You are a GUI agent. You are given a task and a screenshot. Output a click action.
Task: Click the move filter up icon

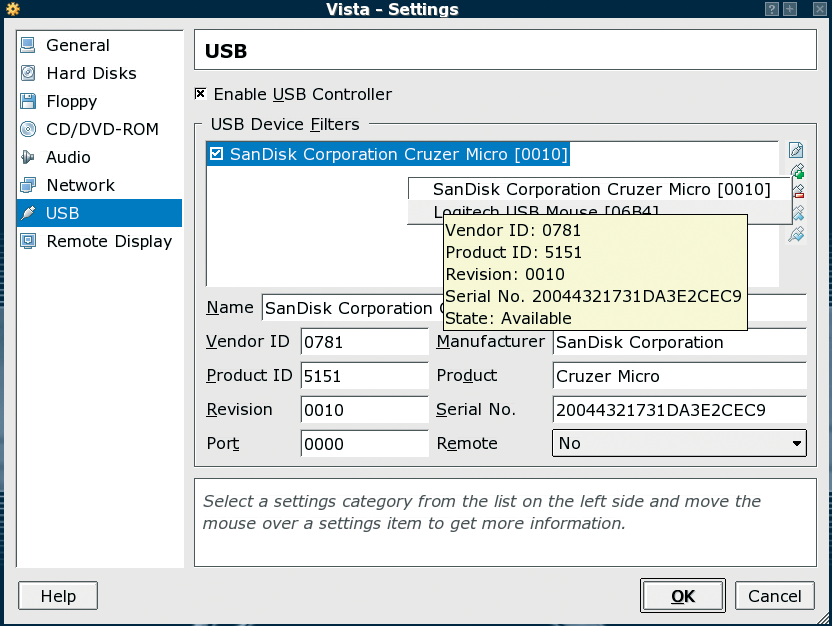click(x=798, y=213)
